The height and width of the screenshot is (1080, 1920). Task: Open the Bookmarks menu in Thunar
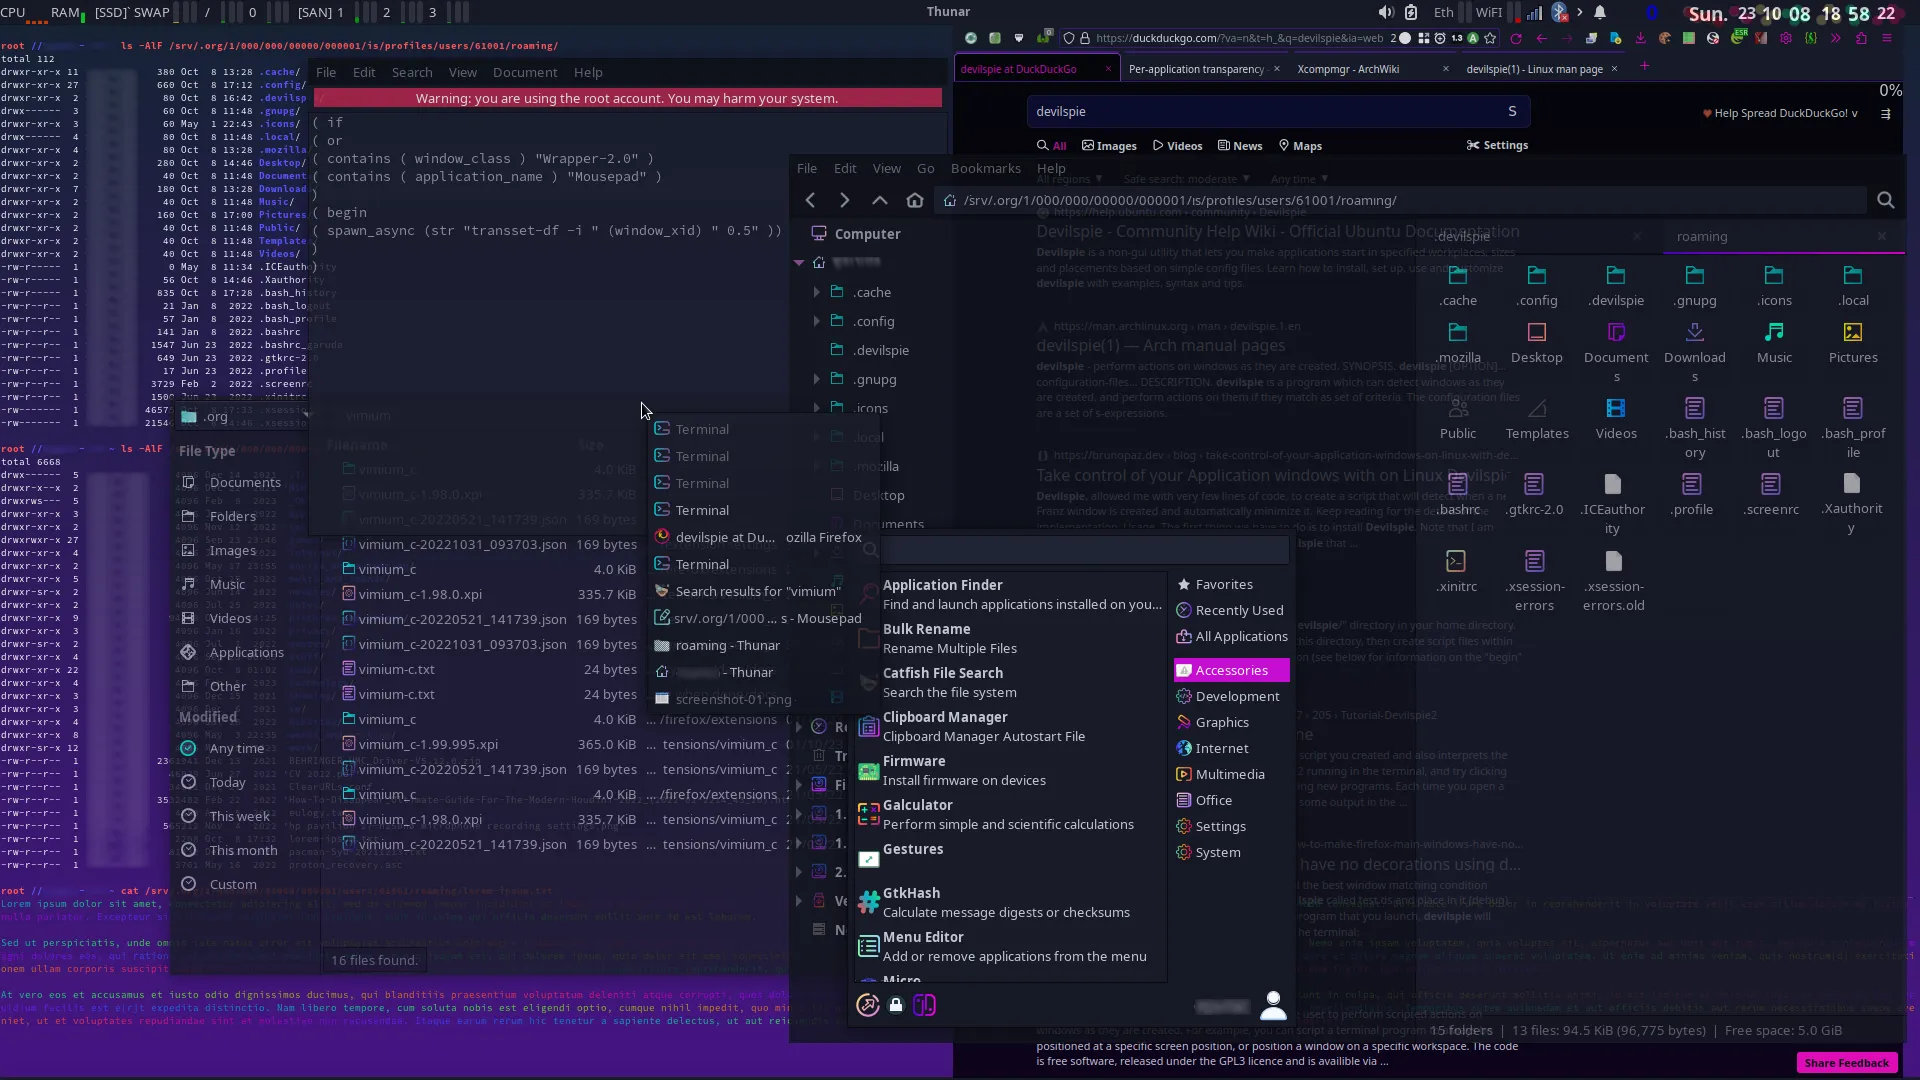pyautogui.click(x=985, y=168)
